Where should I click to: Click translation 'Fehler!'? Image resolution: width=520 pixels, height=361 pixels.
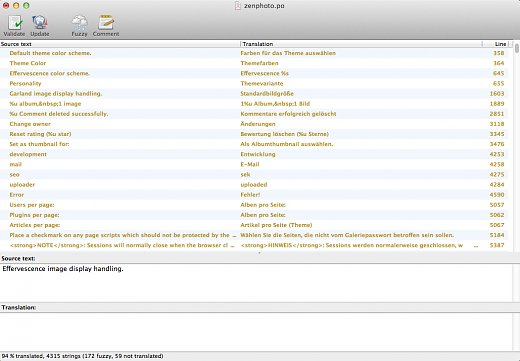click(x=250, y=195)
